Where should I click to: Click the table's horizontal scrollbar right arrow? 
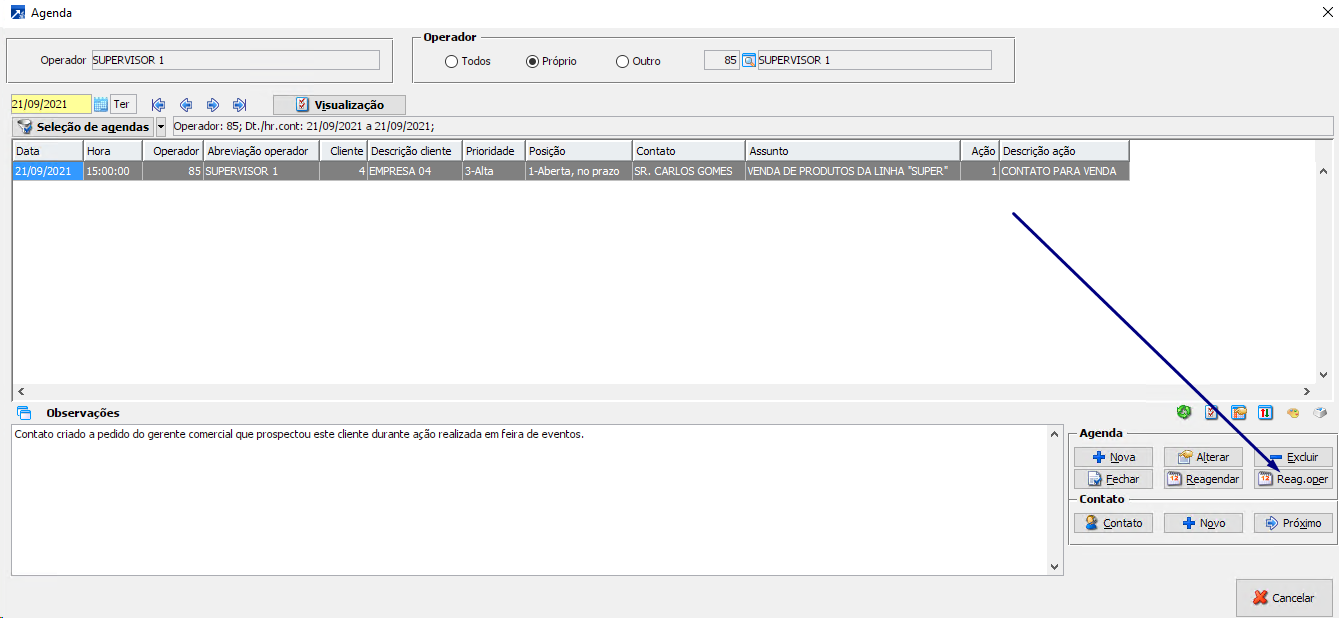pos(1307,392)
